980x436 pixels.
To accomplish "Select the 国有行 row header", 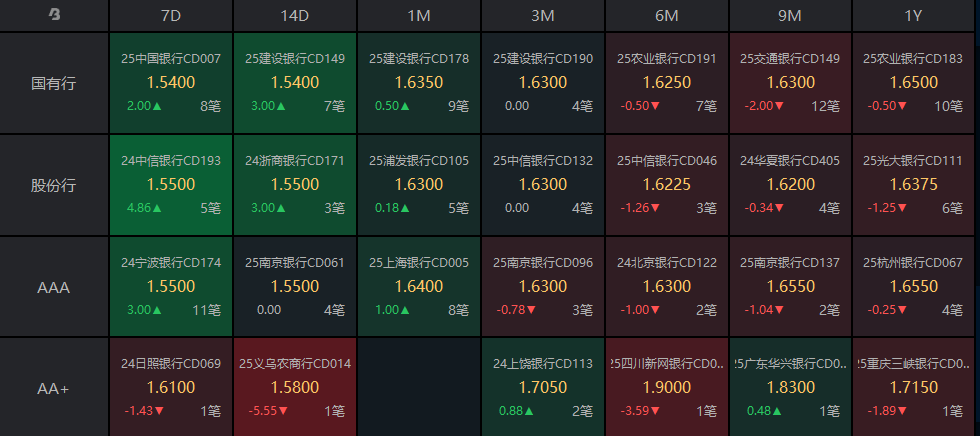I will (54, 83).
